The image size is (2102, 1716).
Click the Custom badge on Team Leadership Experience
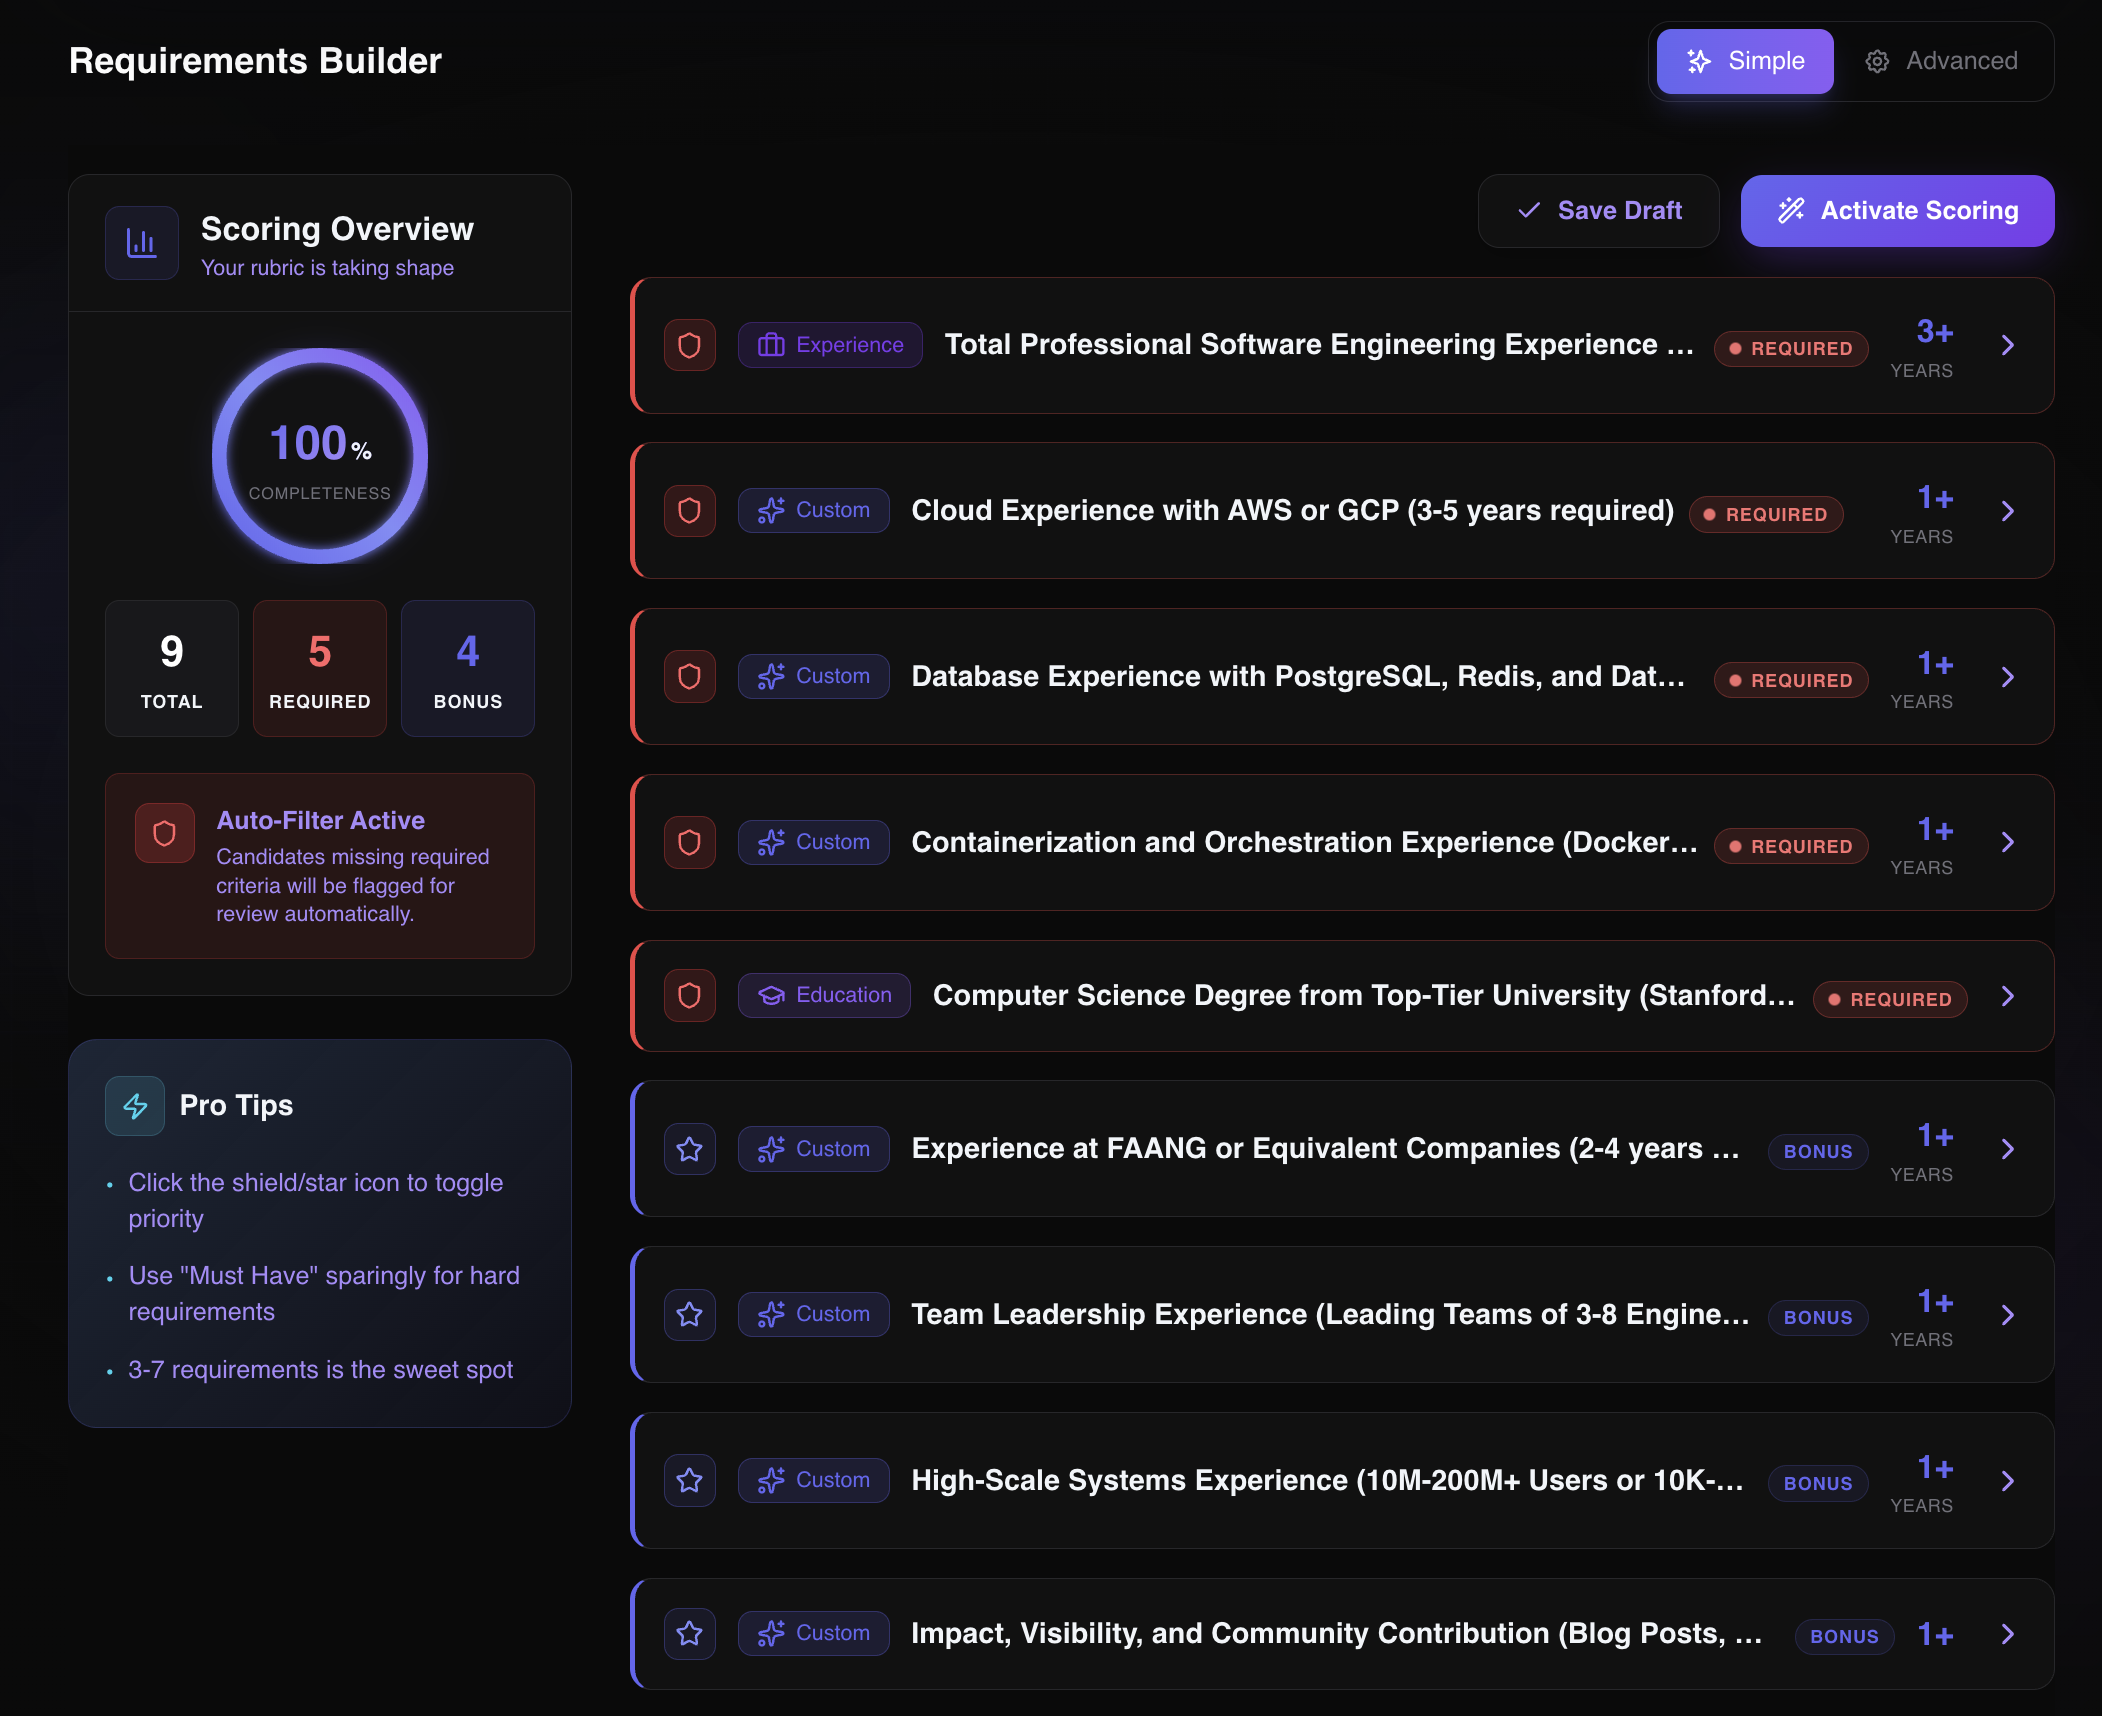[x=813, y=1314]
